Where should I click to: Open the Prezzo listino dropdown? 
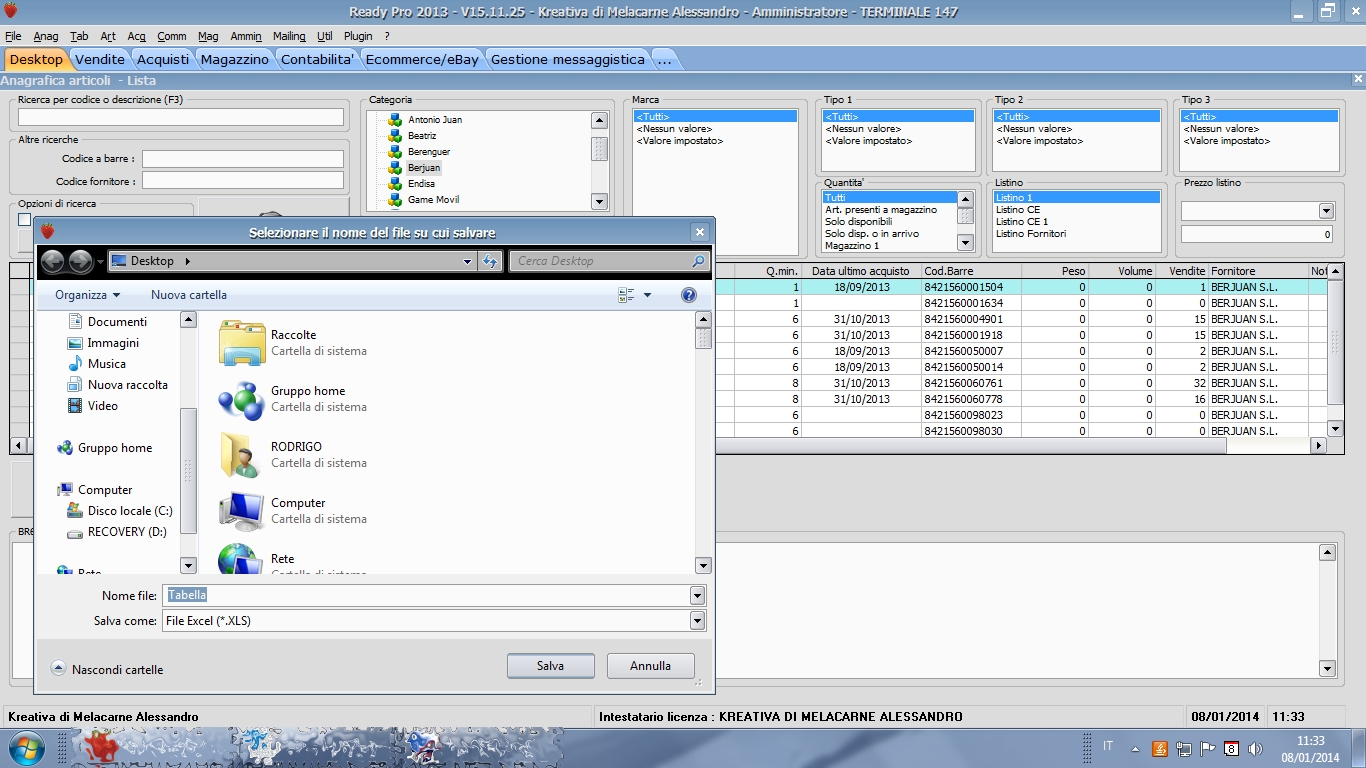(1326, 211)
